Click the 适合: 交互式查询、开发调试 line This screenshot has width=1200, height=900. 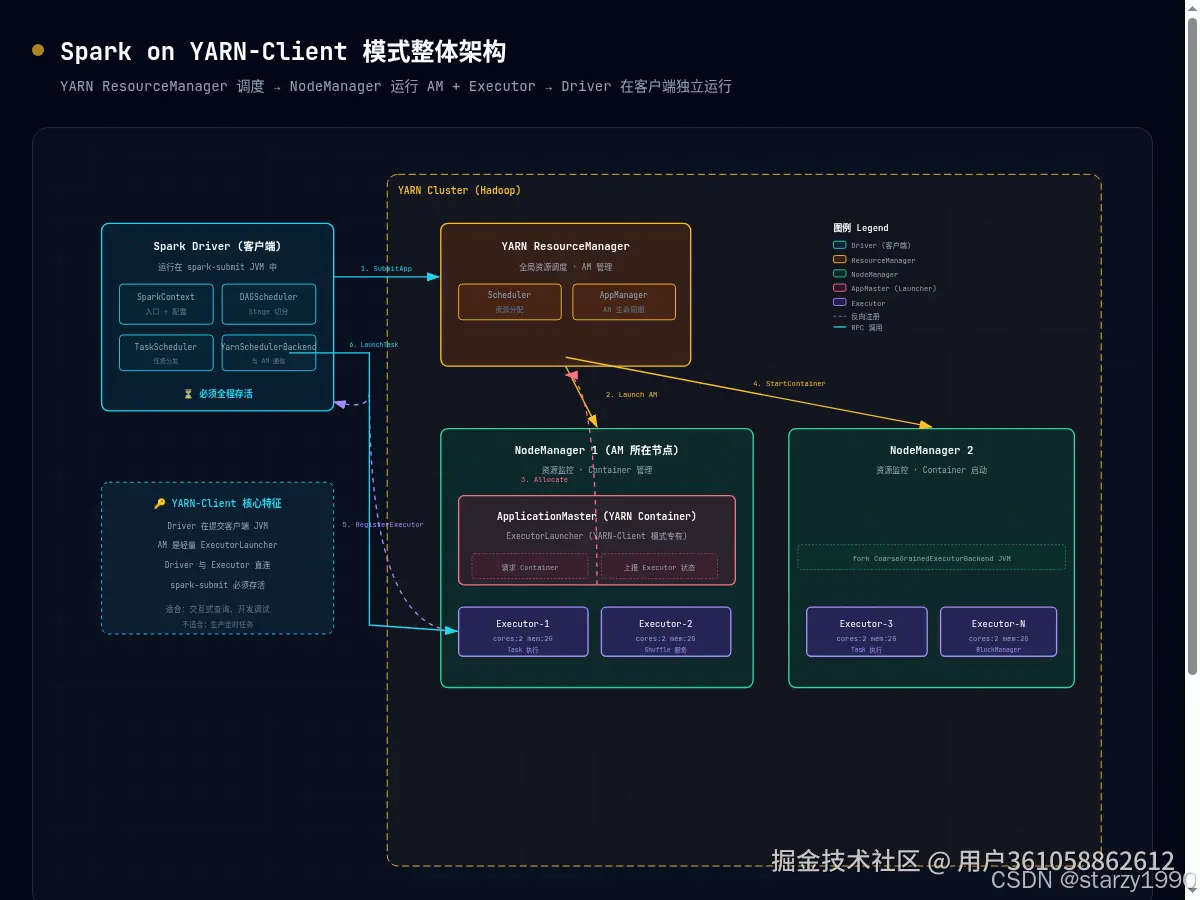pos(217,609)
